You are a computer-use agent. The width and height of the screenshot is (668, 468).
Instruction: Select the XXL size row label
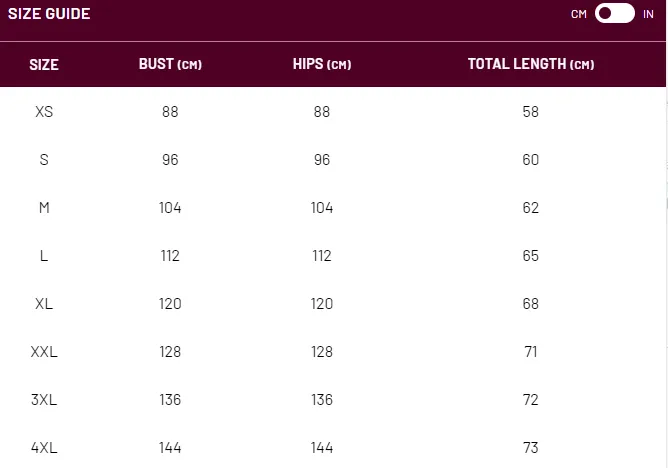point(44,352)
